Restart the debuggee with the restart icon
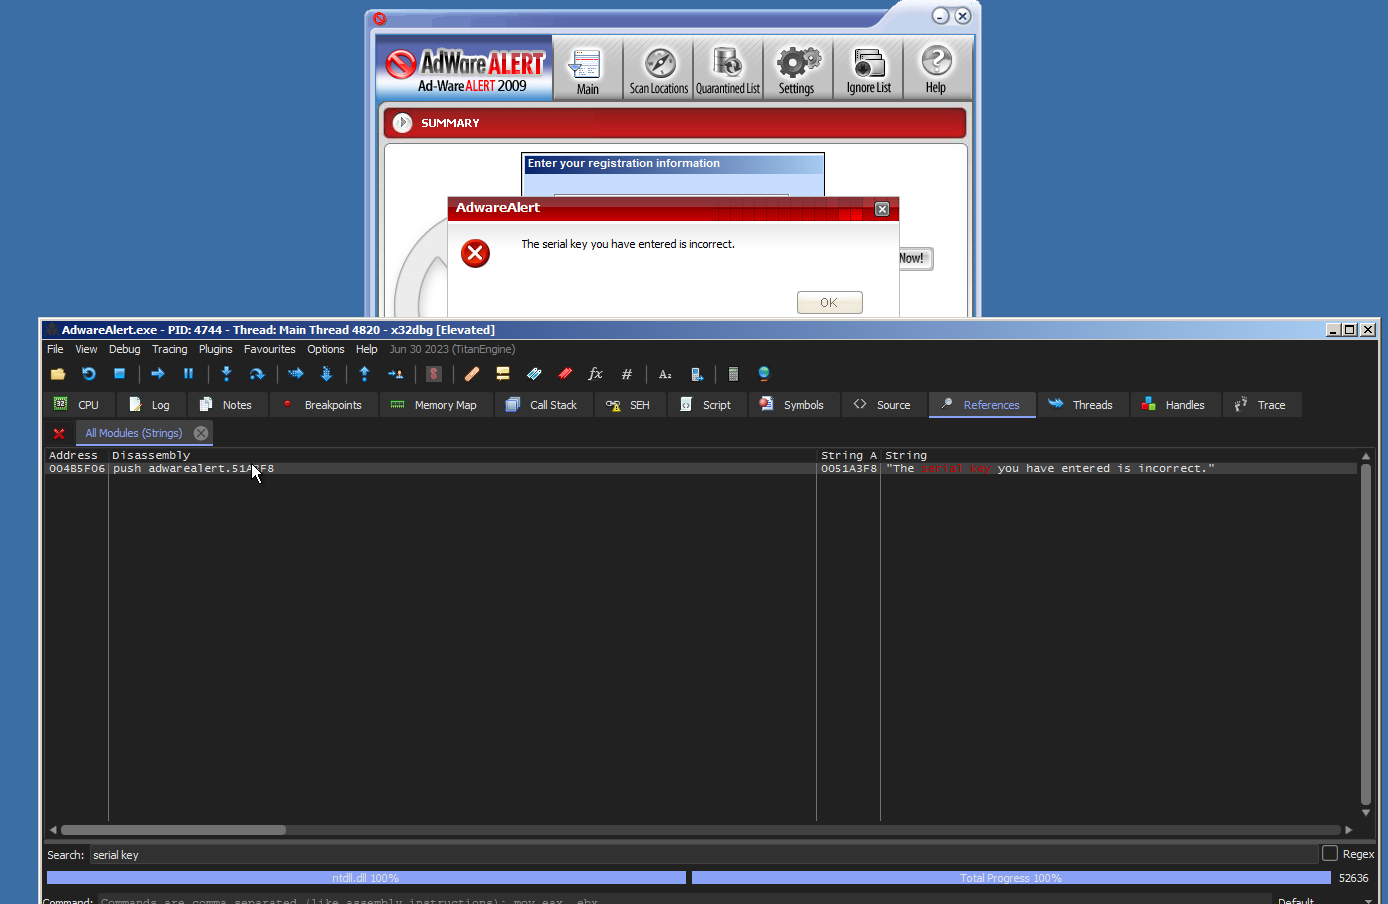 89,374
